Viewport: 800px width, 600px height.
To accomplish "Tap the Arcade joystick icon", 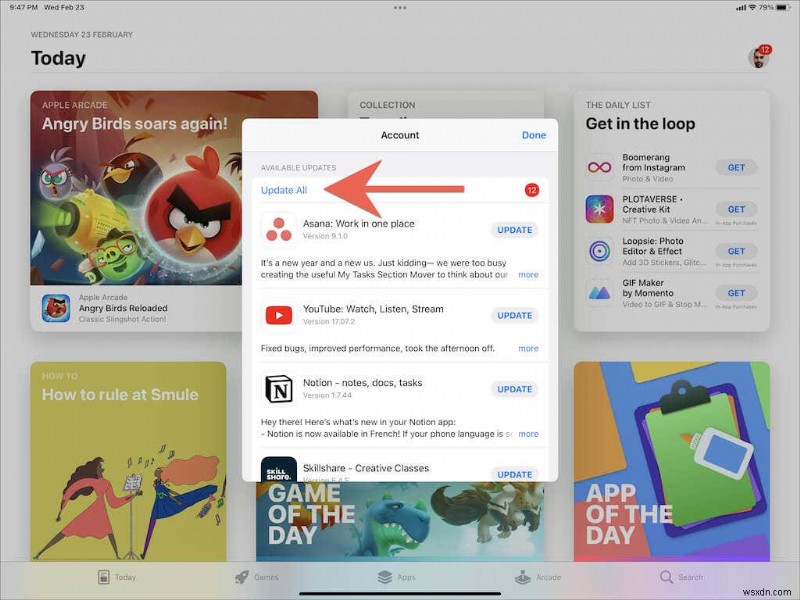I will coord(524,577).
